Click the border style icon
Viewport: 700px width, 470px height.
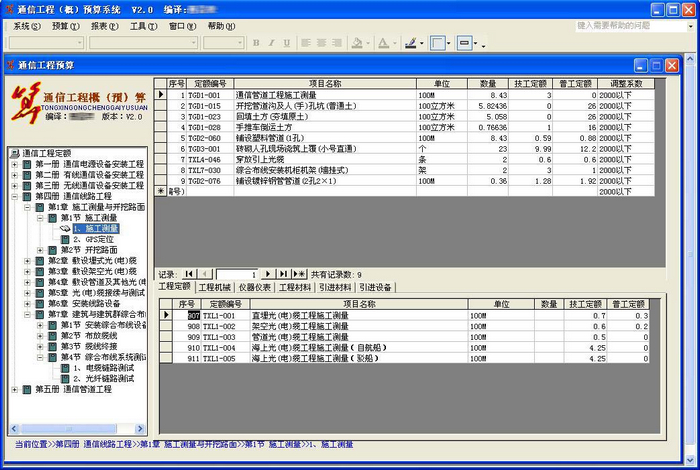click(x=438, y=43)
